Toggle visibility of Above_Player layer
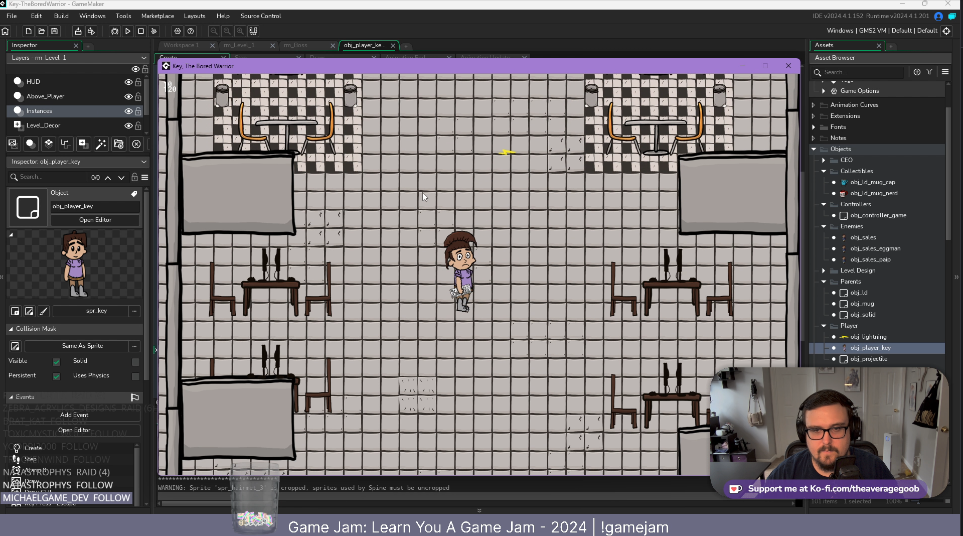The width and height of the screenshot is (963, 536). tap(128, 96)
